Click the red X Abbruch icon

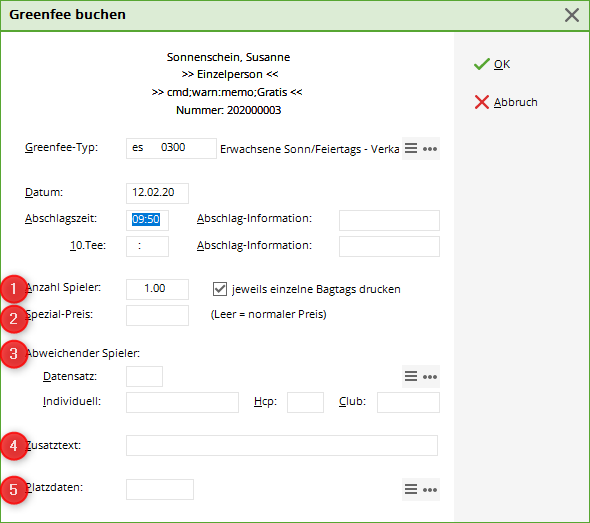pos(482,102)
